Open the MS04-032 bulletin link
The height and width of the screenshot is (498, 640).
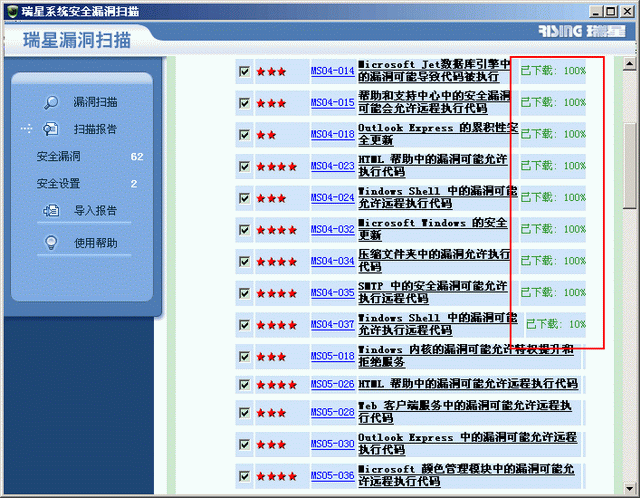pyautogui.click(x=333, y=229)
